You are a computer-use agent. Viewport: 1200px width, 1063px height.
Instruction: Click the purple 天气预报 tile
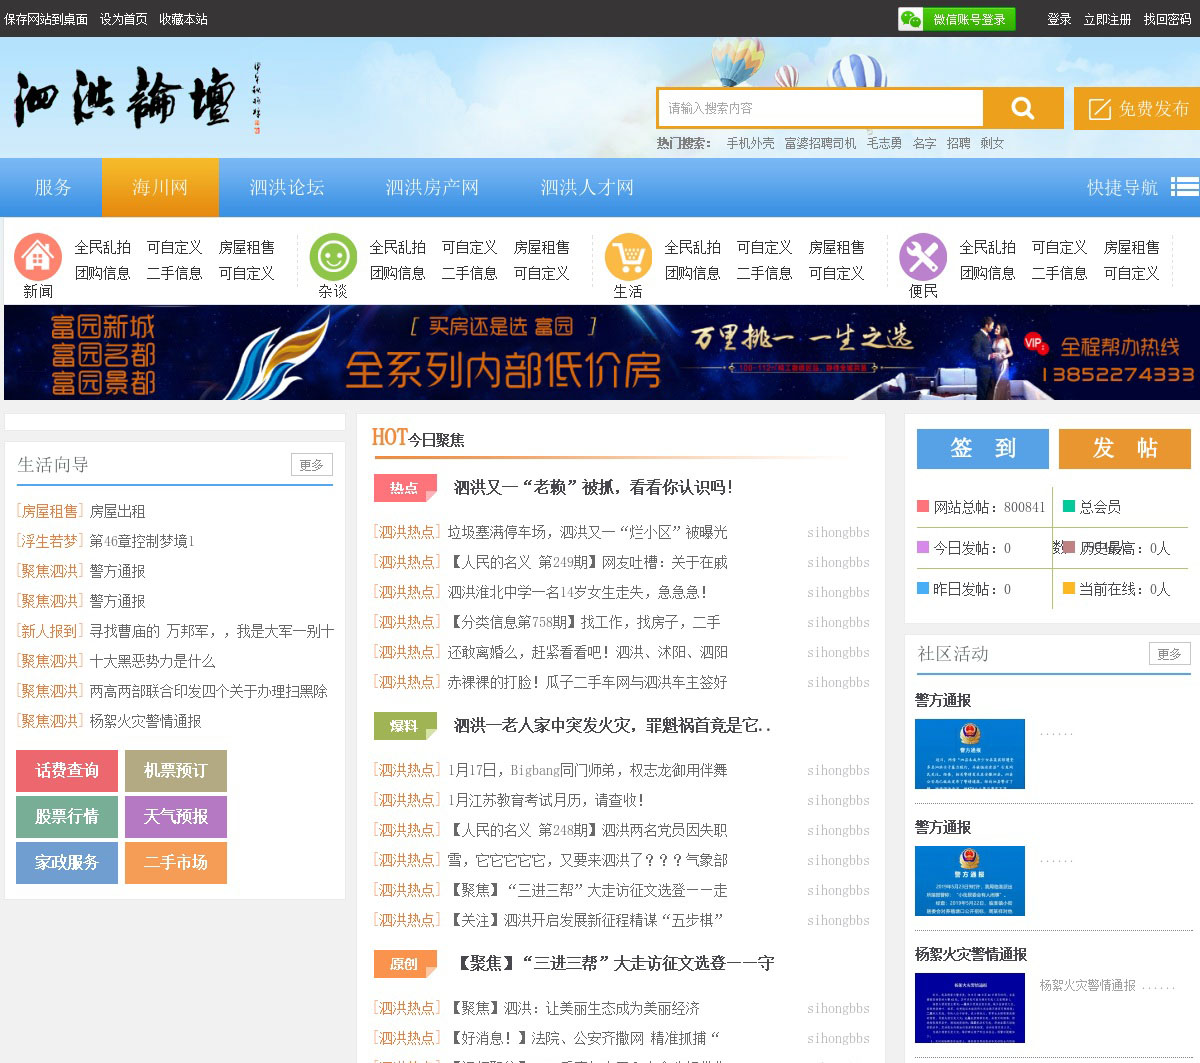[176, 817]
